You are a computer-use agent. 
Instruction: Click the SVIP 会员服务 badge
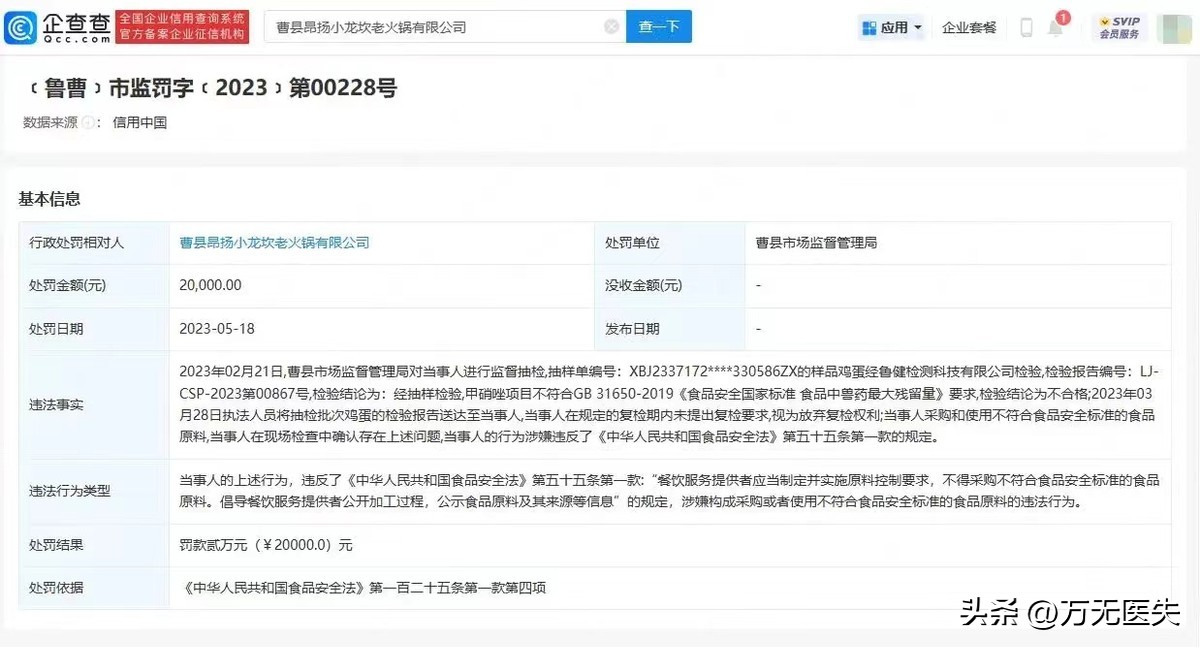pos(1118,27)
